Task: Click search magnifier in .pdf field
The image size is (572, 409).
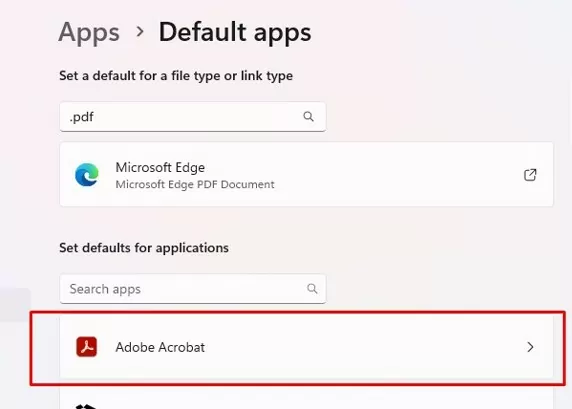Action: [308, 117]
